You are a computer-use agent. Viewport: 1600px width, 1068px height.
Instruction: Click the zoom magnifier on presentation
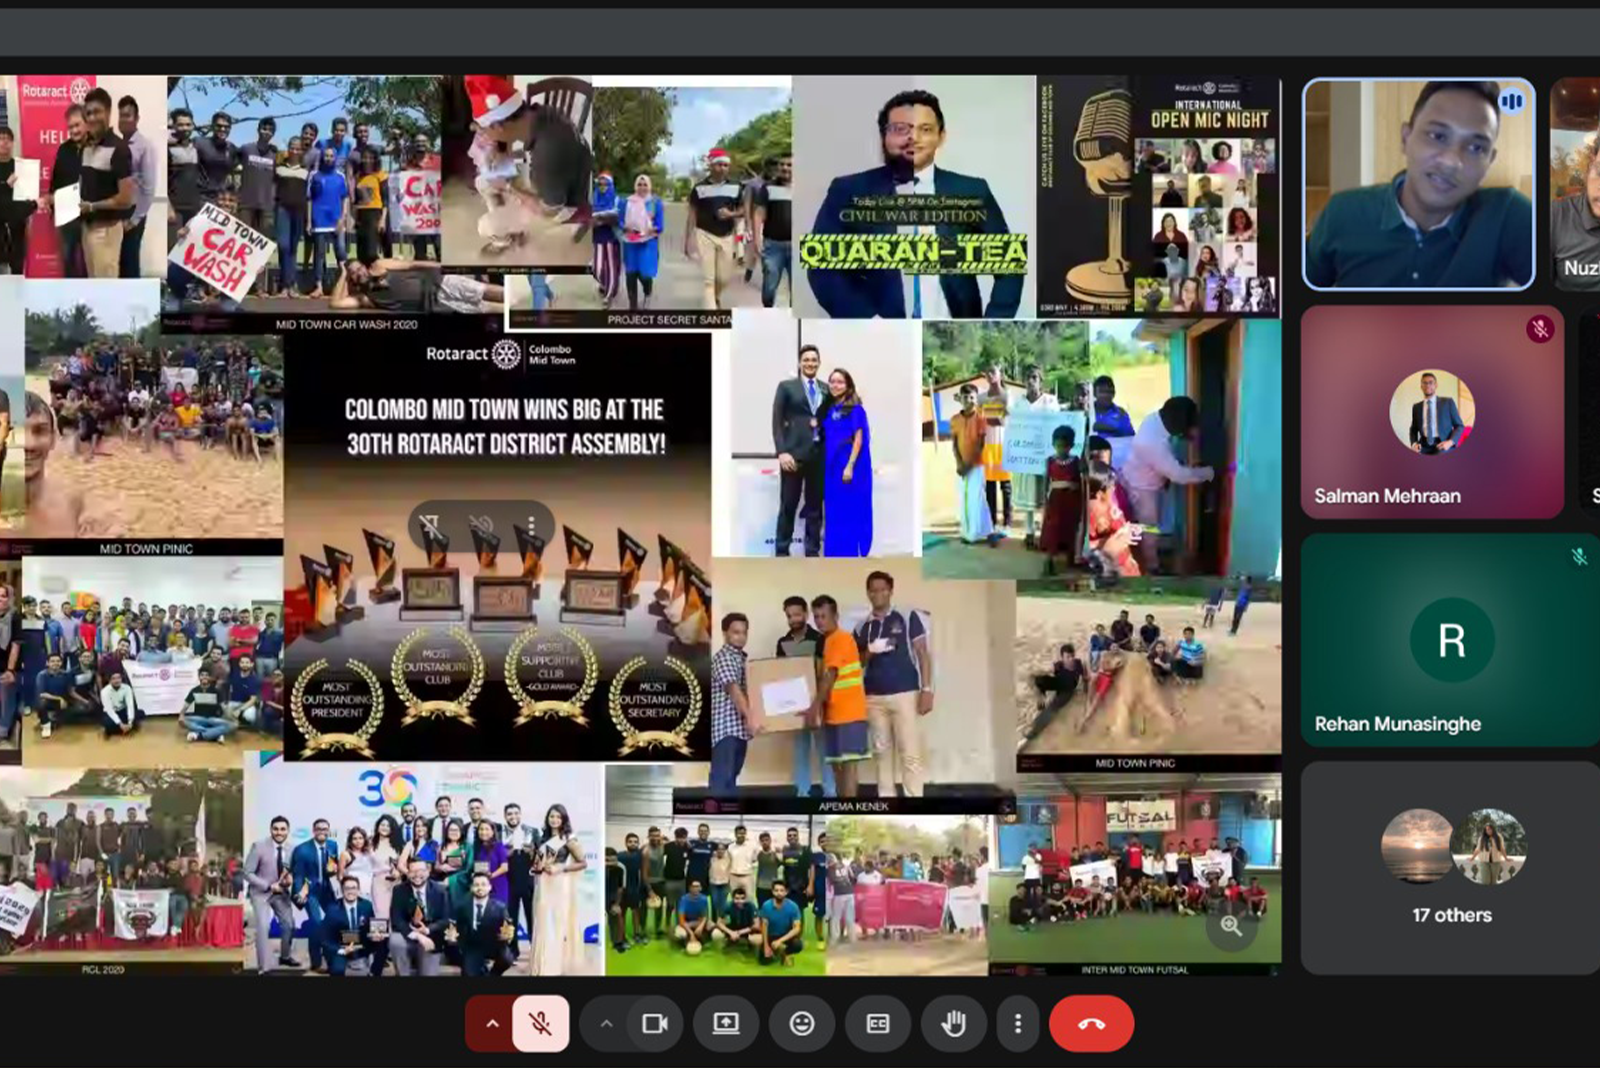tap(1231, 926)
